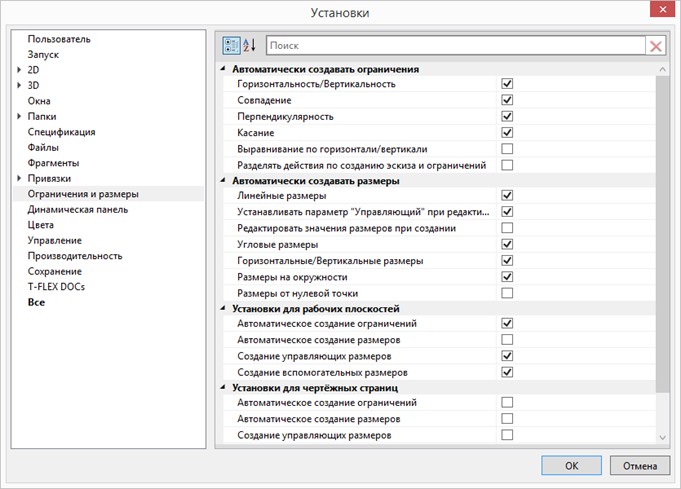681x489 pixels.
Task: Expand the 3D tree node arrow
Action: [x=19, y=85]
